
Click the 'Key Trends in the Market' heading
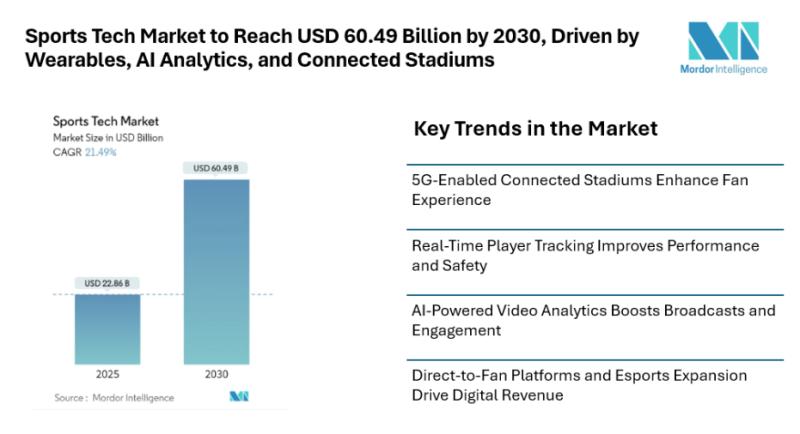coord(535,129)
